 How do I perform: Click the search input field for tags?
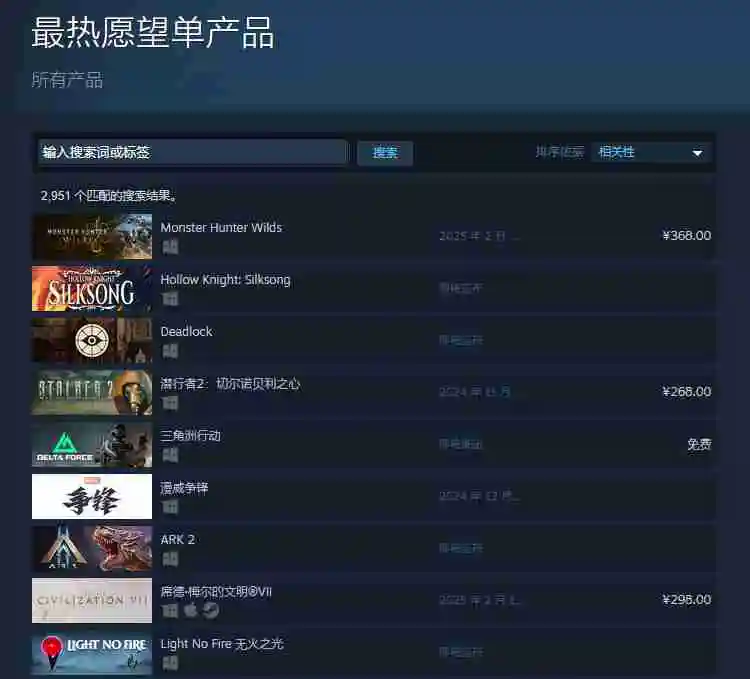point(193,153)
